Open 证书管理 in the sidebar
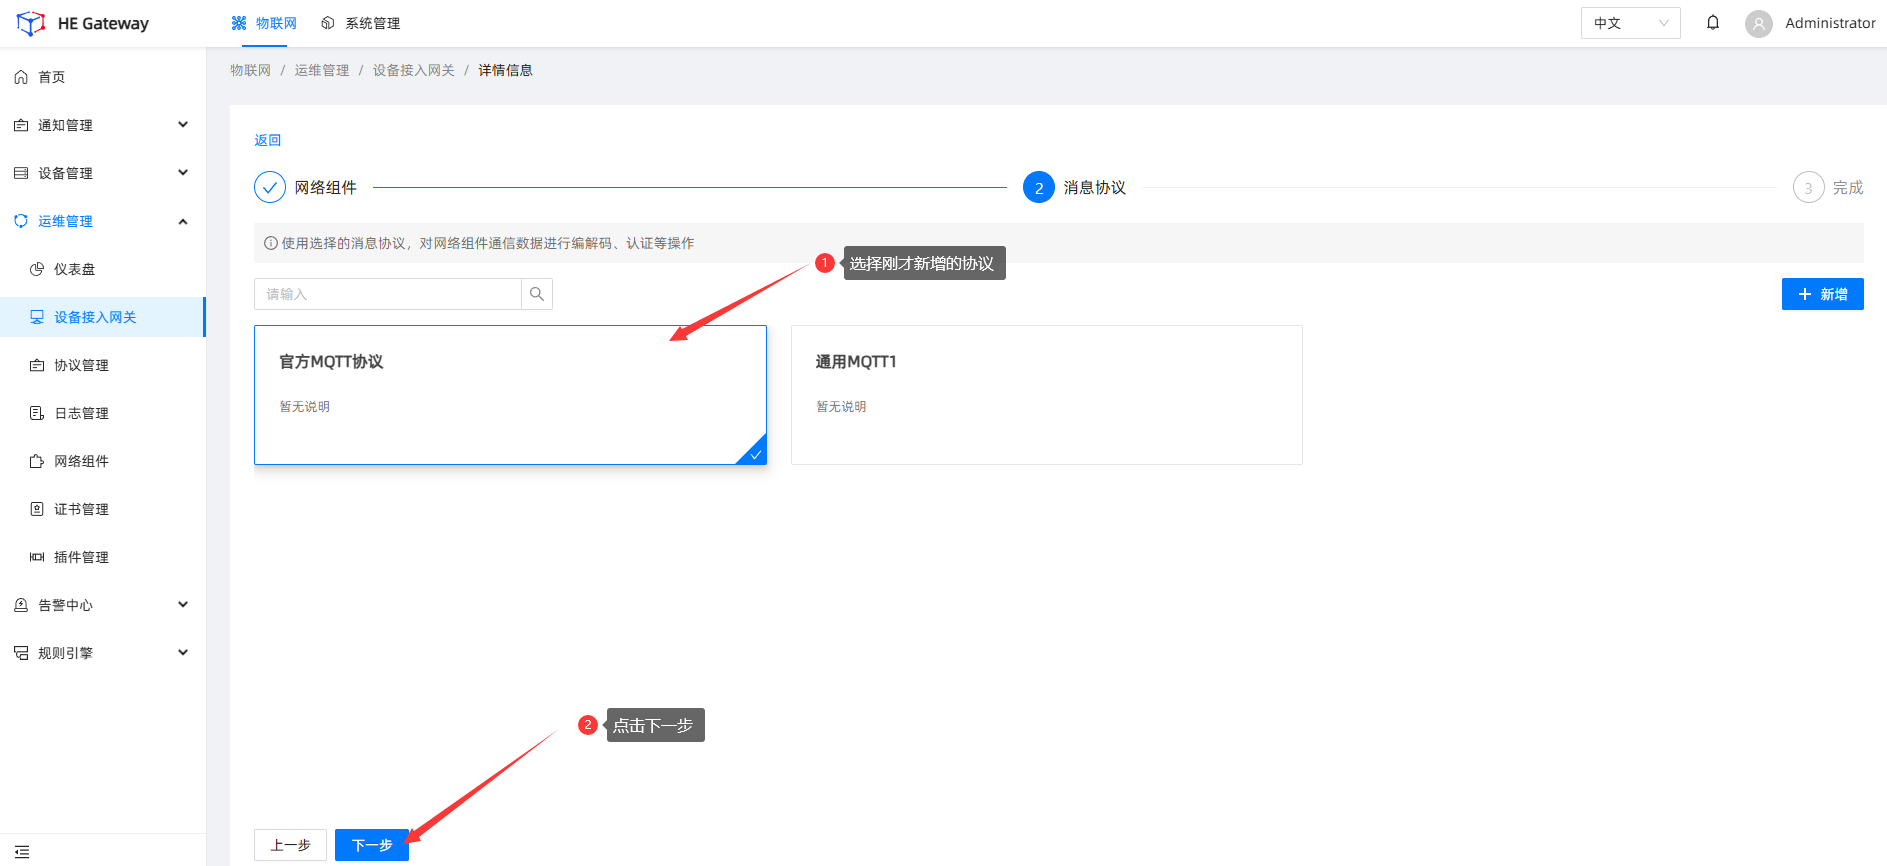Viewport: 1887px width, 866px height. [x=81, y=509]
